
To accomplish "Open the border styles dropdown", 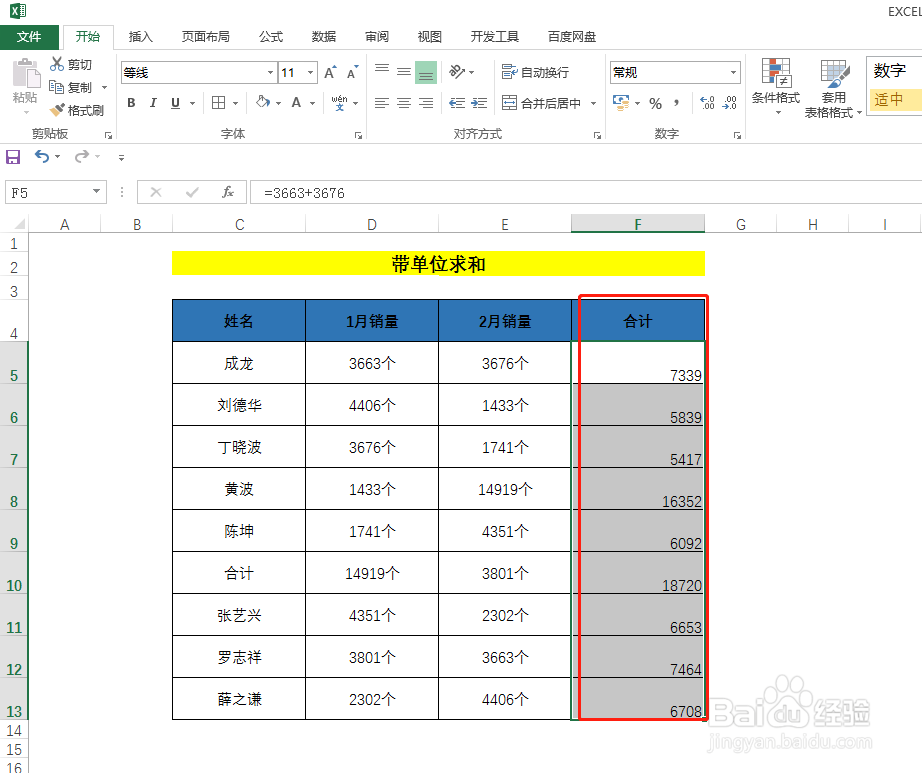I will pos(234,103).
